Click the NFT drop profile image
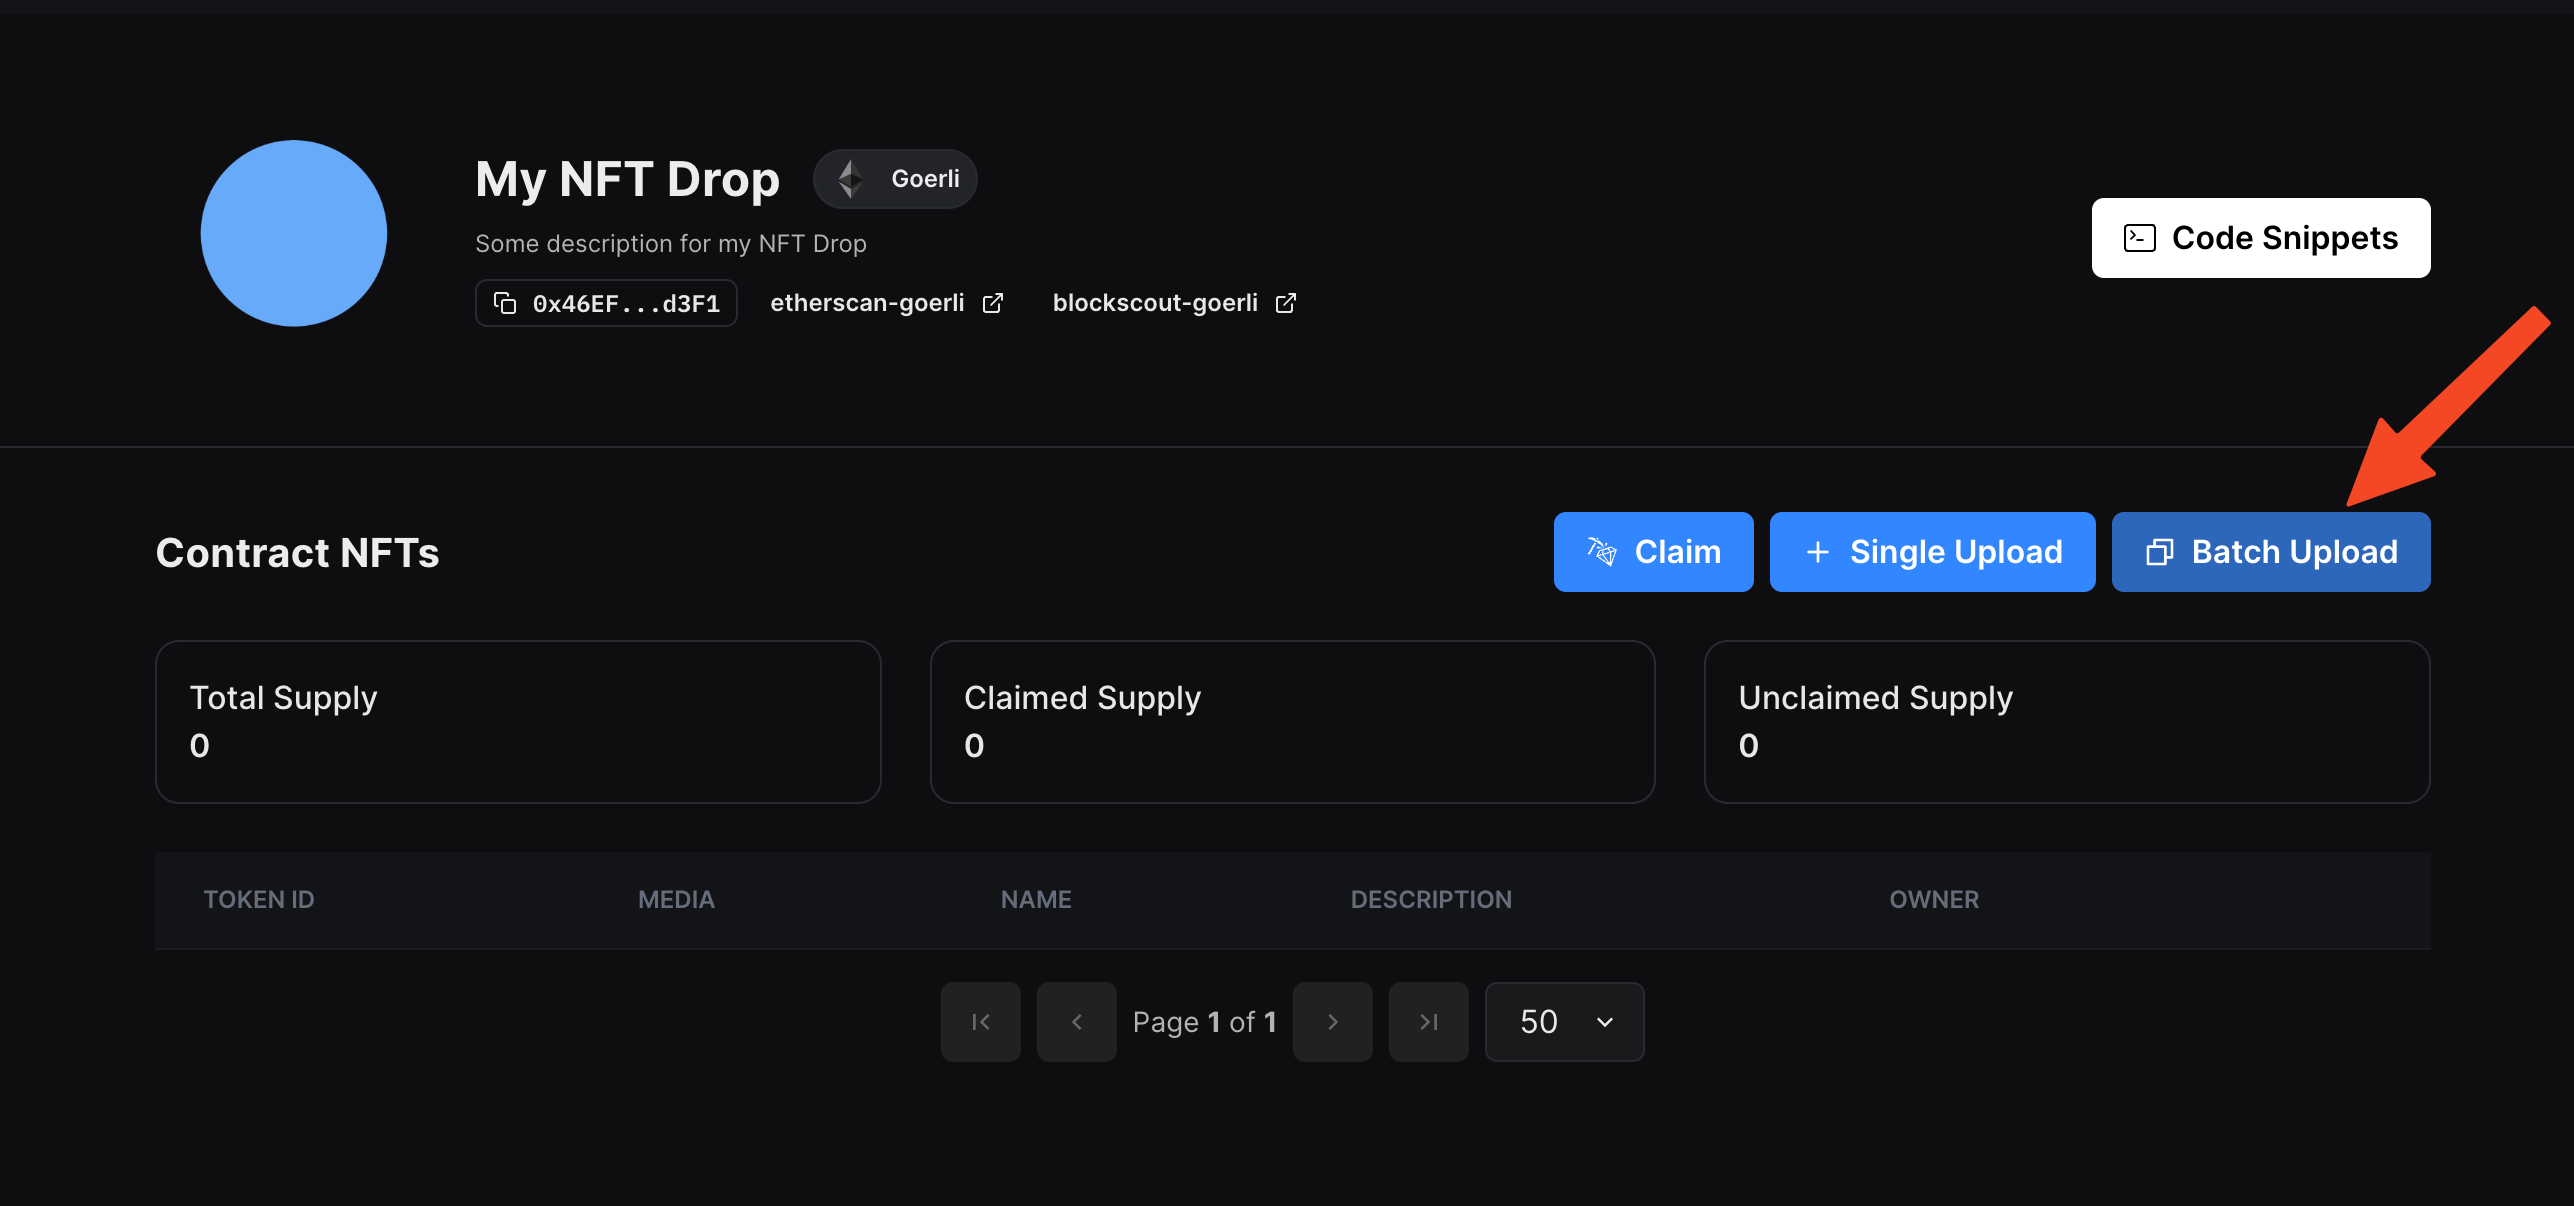2574x1206 pixels. [x=295, y=233]
